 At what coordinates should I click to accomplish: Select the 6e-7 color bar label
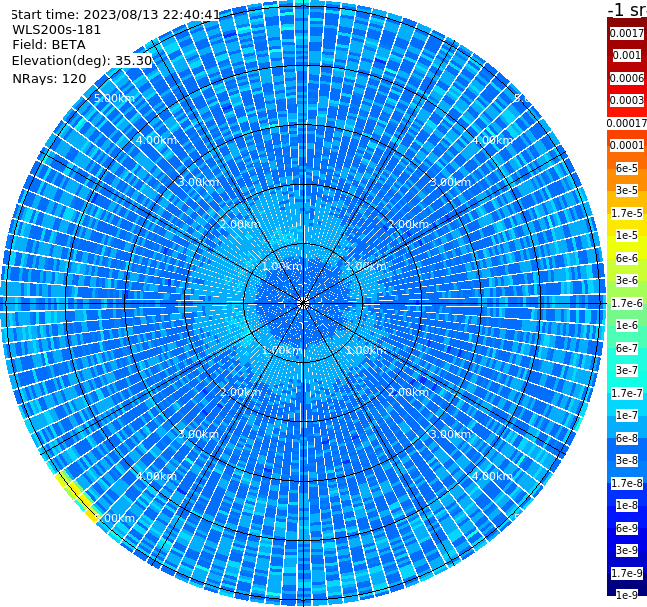pyautogui.click(x=627, y=348)
